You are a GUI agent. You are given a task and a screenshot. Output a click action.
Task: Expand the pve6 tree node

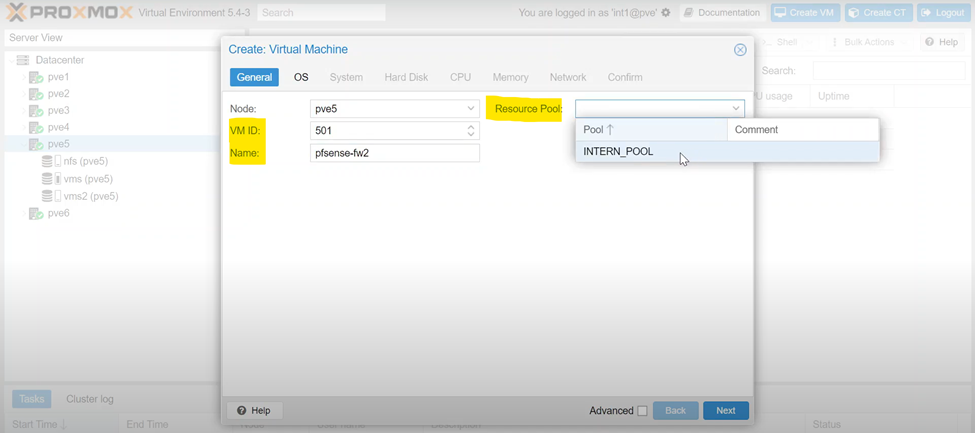point(24,213)
